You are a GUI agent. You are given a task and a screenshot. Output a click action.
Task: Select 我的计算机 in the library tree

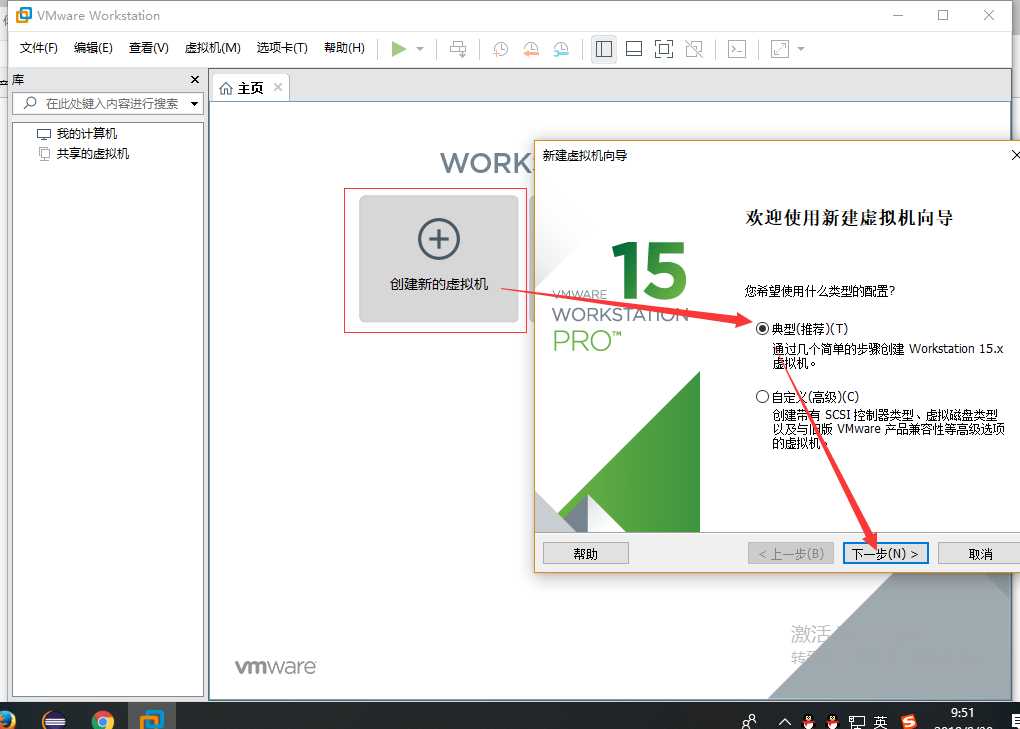tap(87, 133)
